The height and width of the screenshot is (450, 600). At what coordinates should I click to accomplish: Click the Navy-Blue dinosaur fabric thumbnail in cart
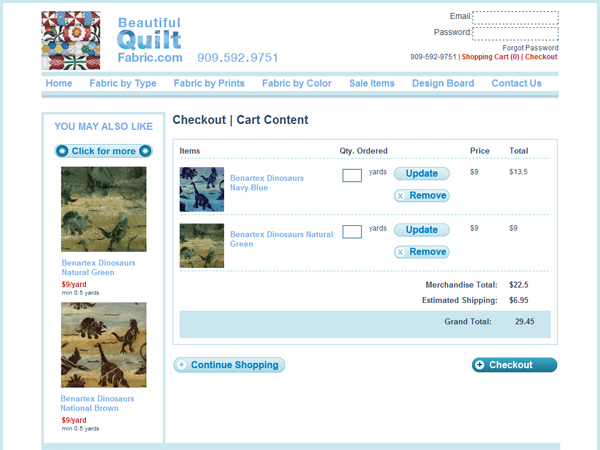202,189
